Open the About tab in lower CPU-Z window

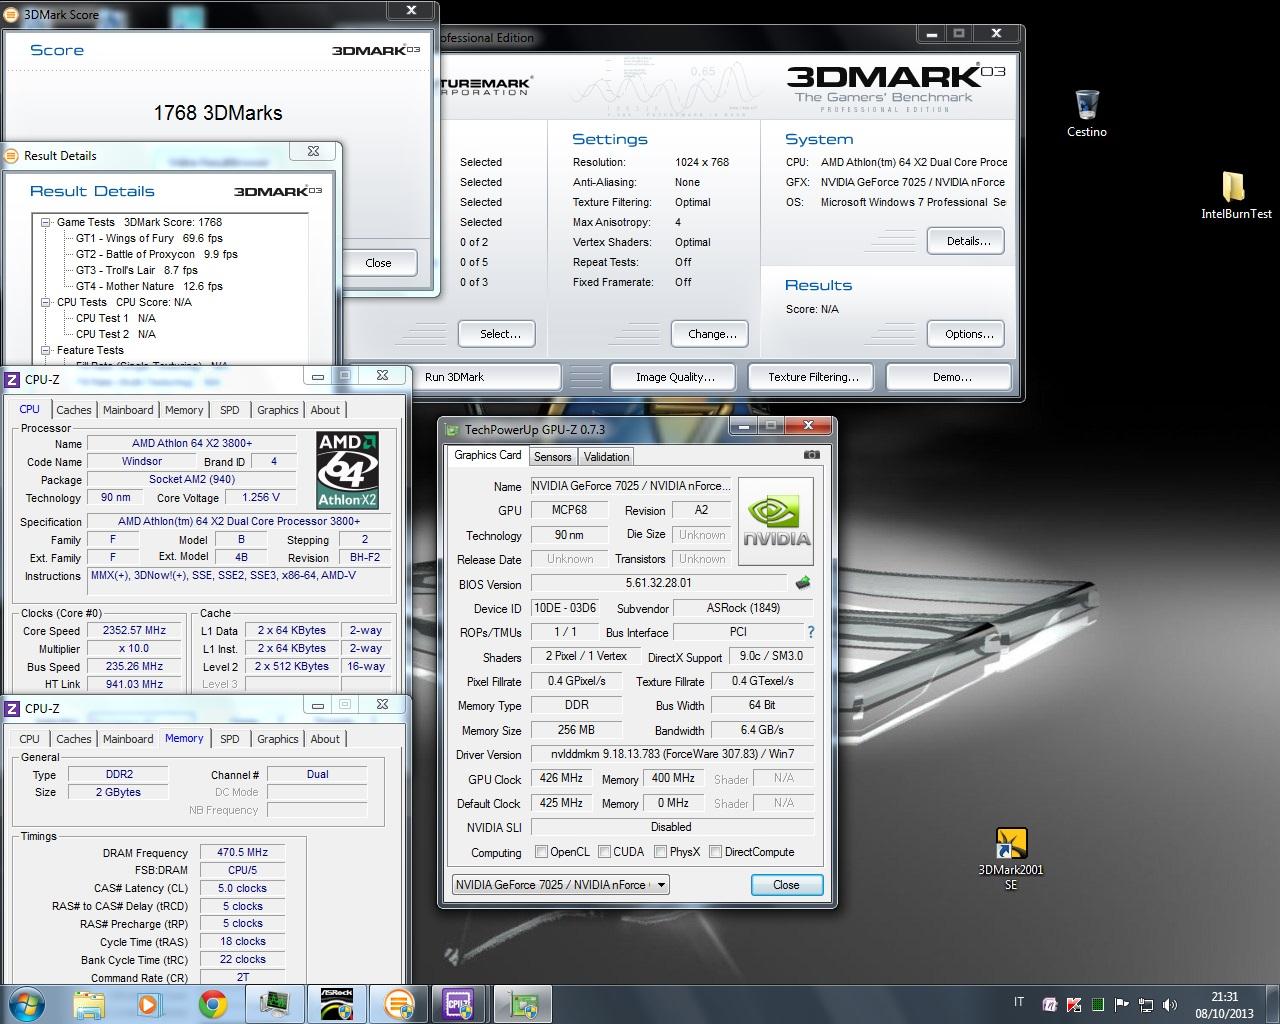tap(325, 739)
